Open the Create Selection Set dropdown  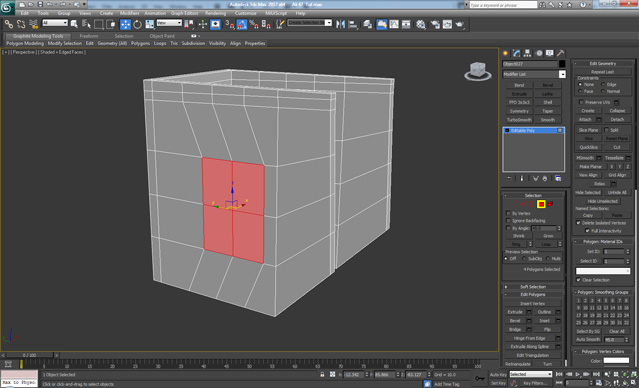coord(310,23)
